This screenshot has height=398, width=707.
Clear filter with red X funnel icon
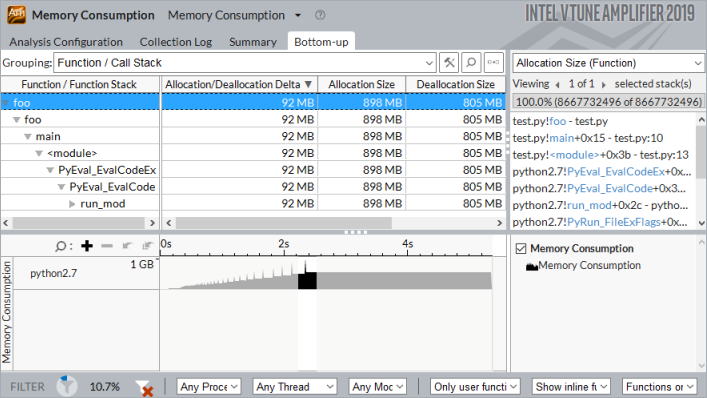click(x=144, y=388)
